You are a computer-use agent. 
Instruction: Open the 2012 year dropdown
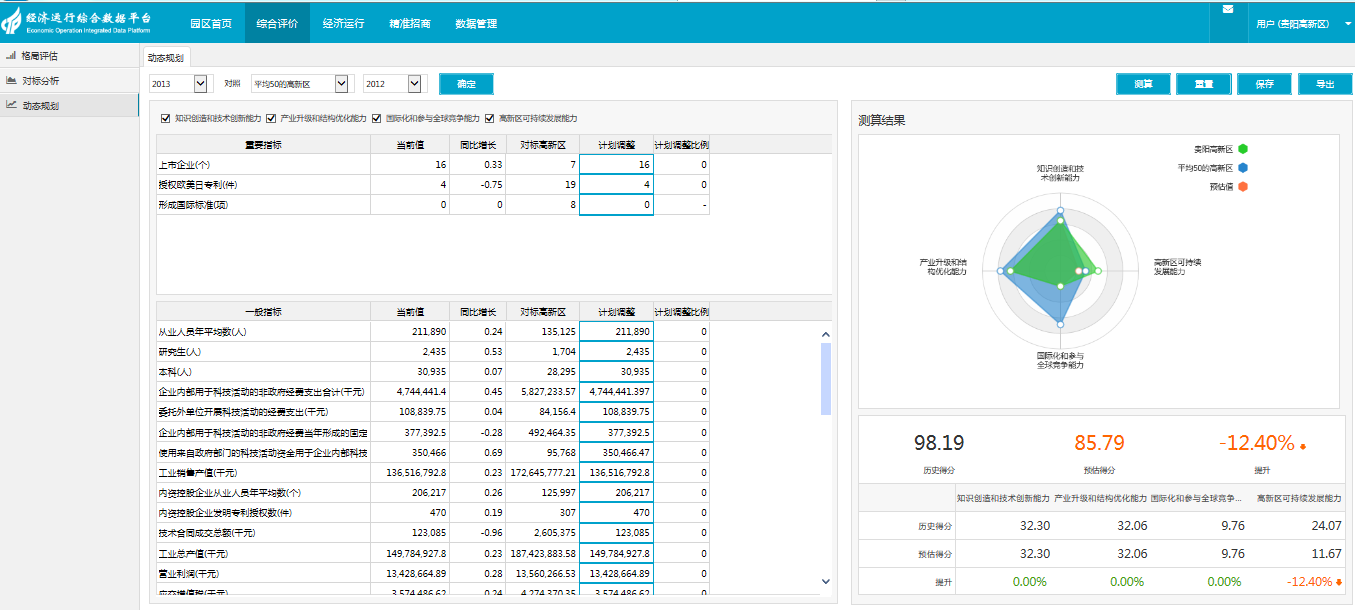pyautogui.click(x=394, y=84)
